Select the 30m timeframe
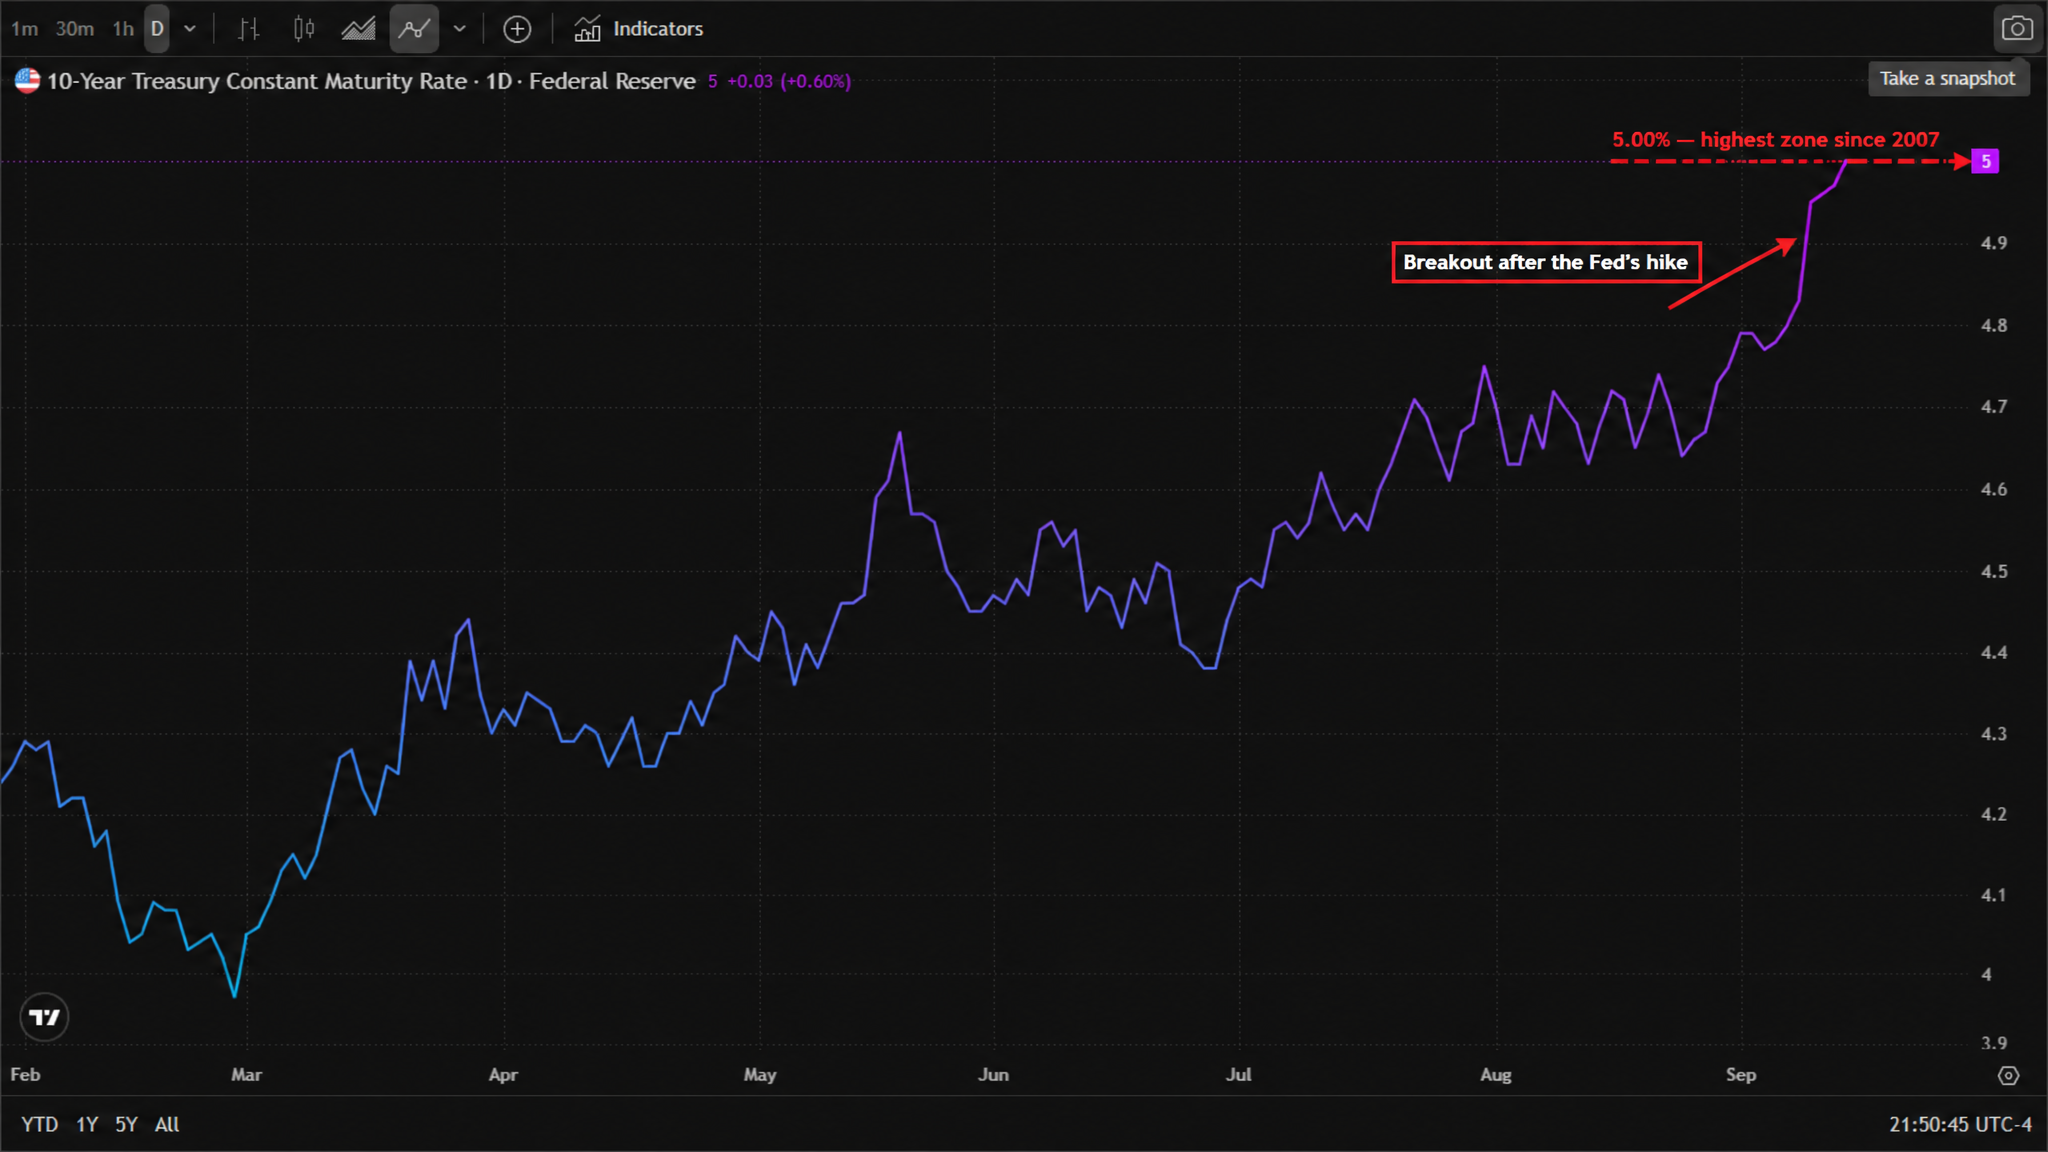This screenshot has height=1152, width=2048. click(x=74, y=29)
